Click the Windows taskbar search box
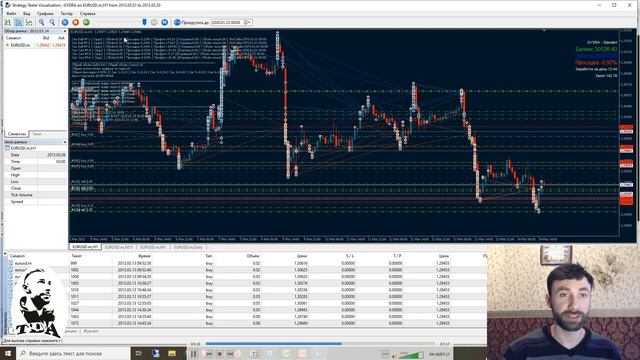Viewport: 640px width, 360px height. point(73,353)
